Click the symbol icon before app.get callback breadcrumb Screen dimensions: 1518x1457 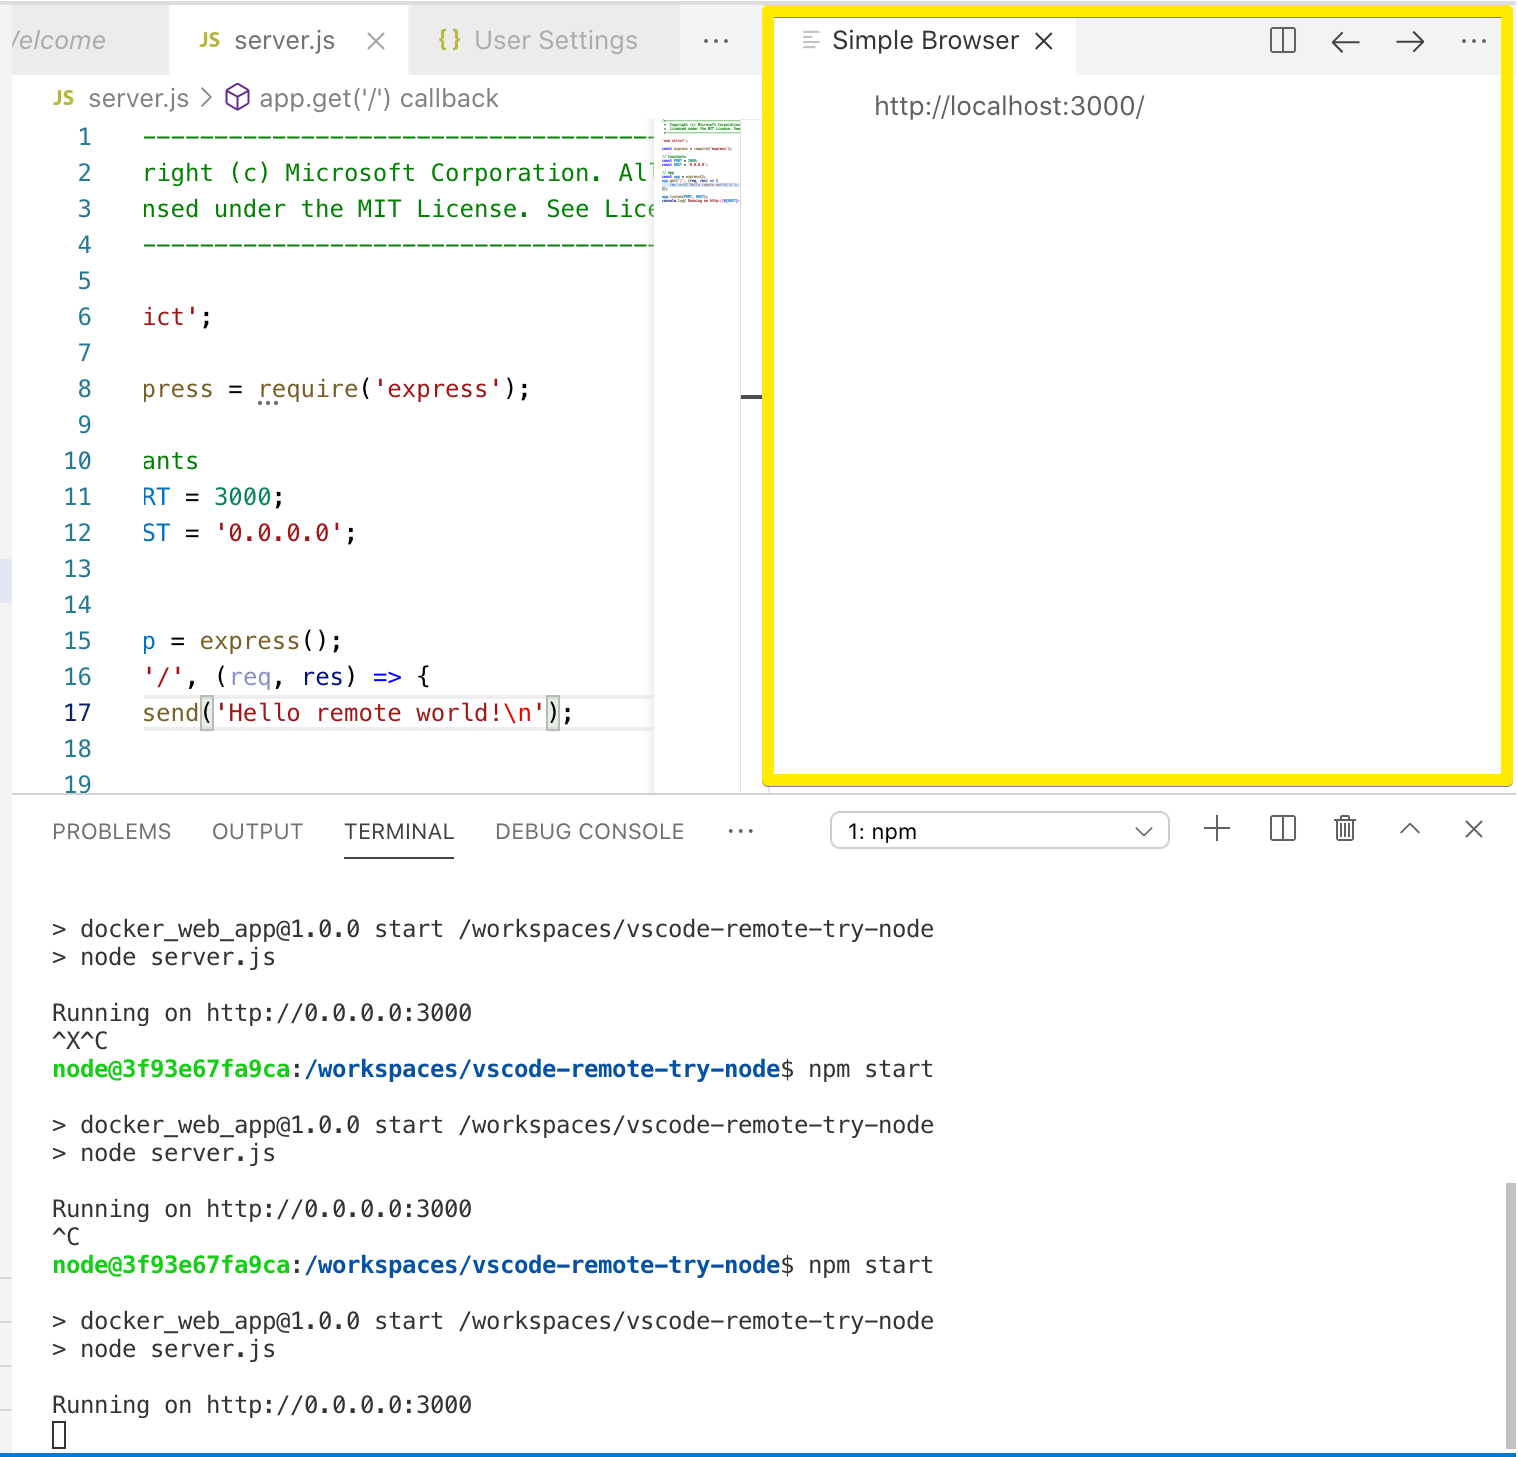(237, 98)
